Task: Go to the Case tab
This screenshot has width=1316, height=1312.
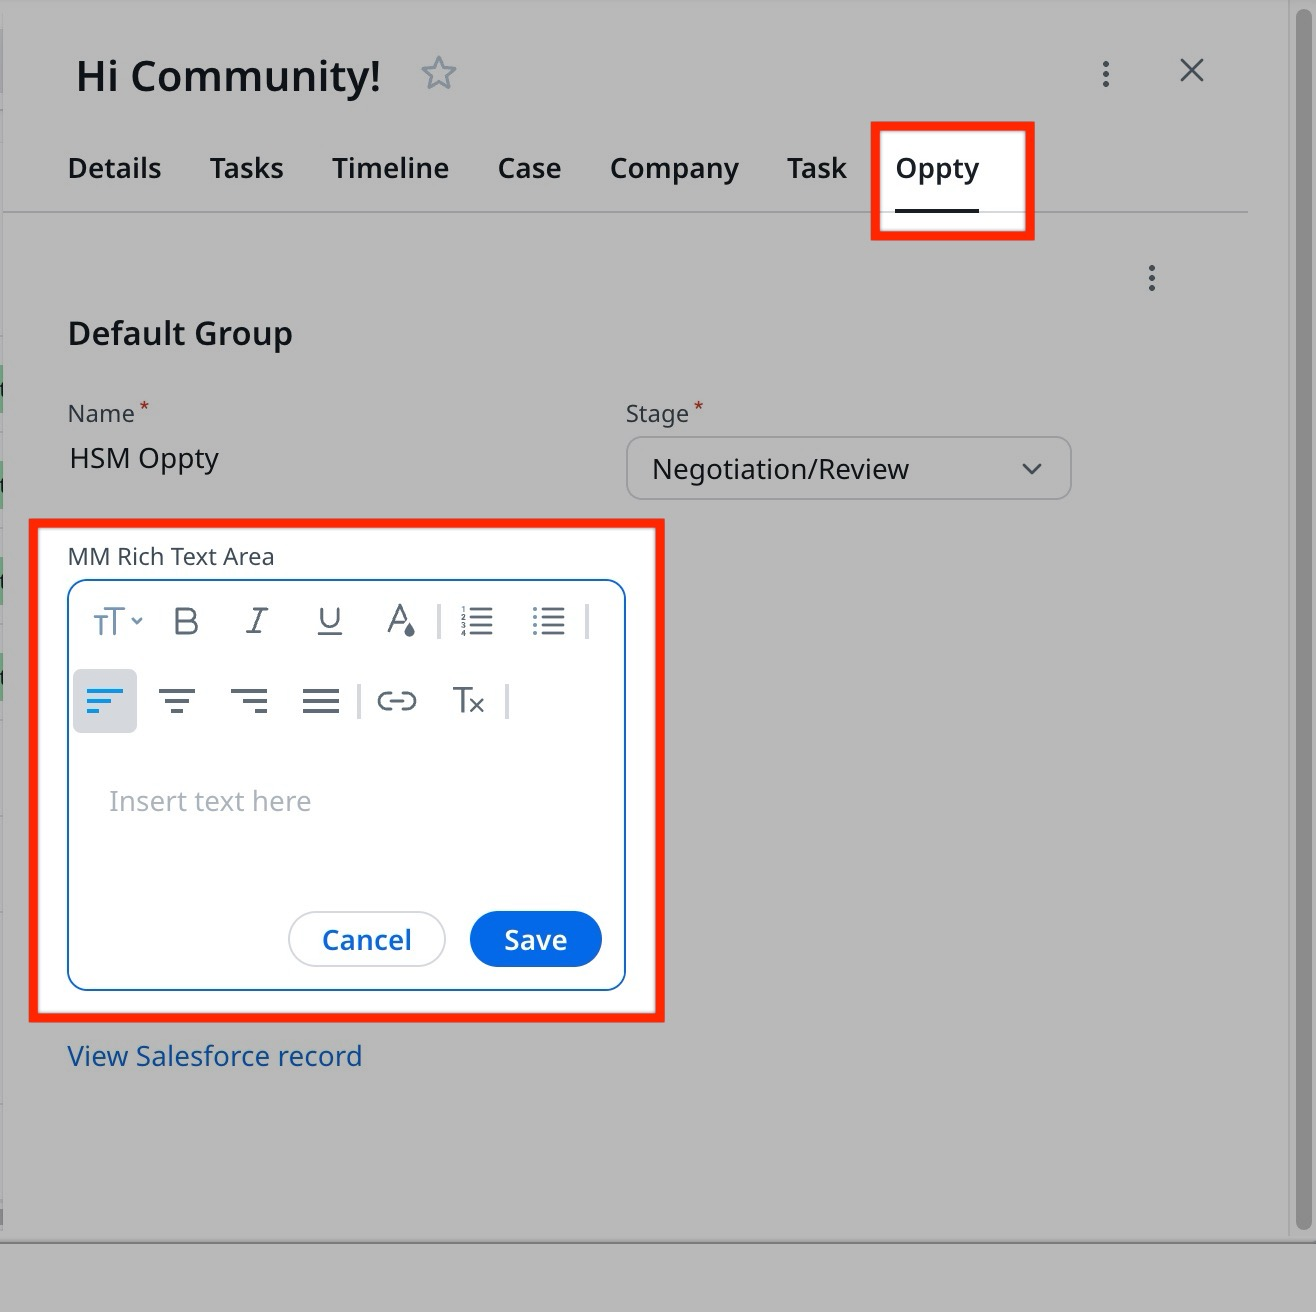Action: (x=529, y=168)
